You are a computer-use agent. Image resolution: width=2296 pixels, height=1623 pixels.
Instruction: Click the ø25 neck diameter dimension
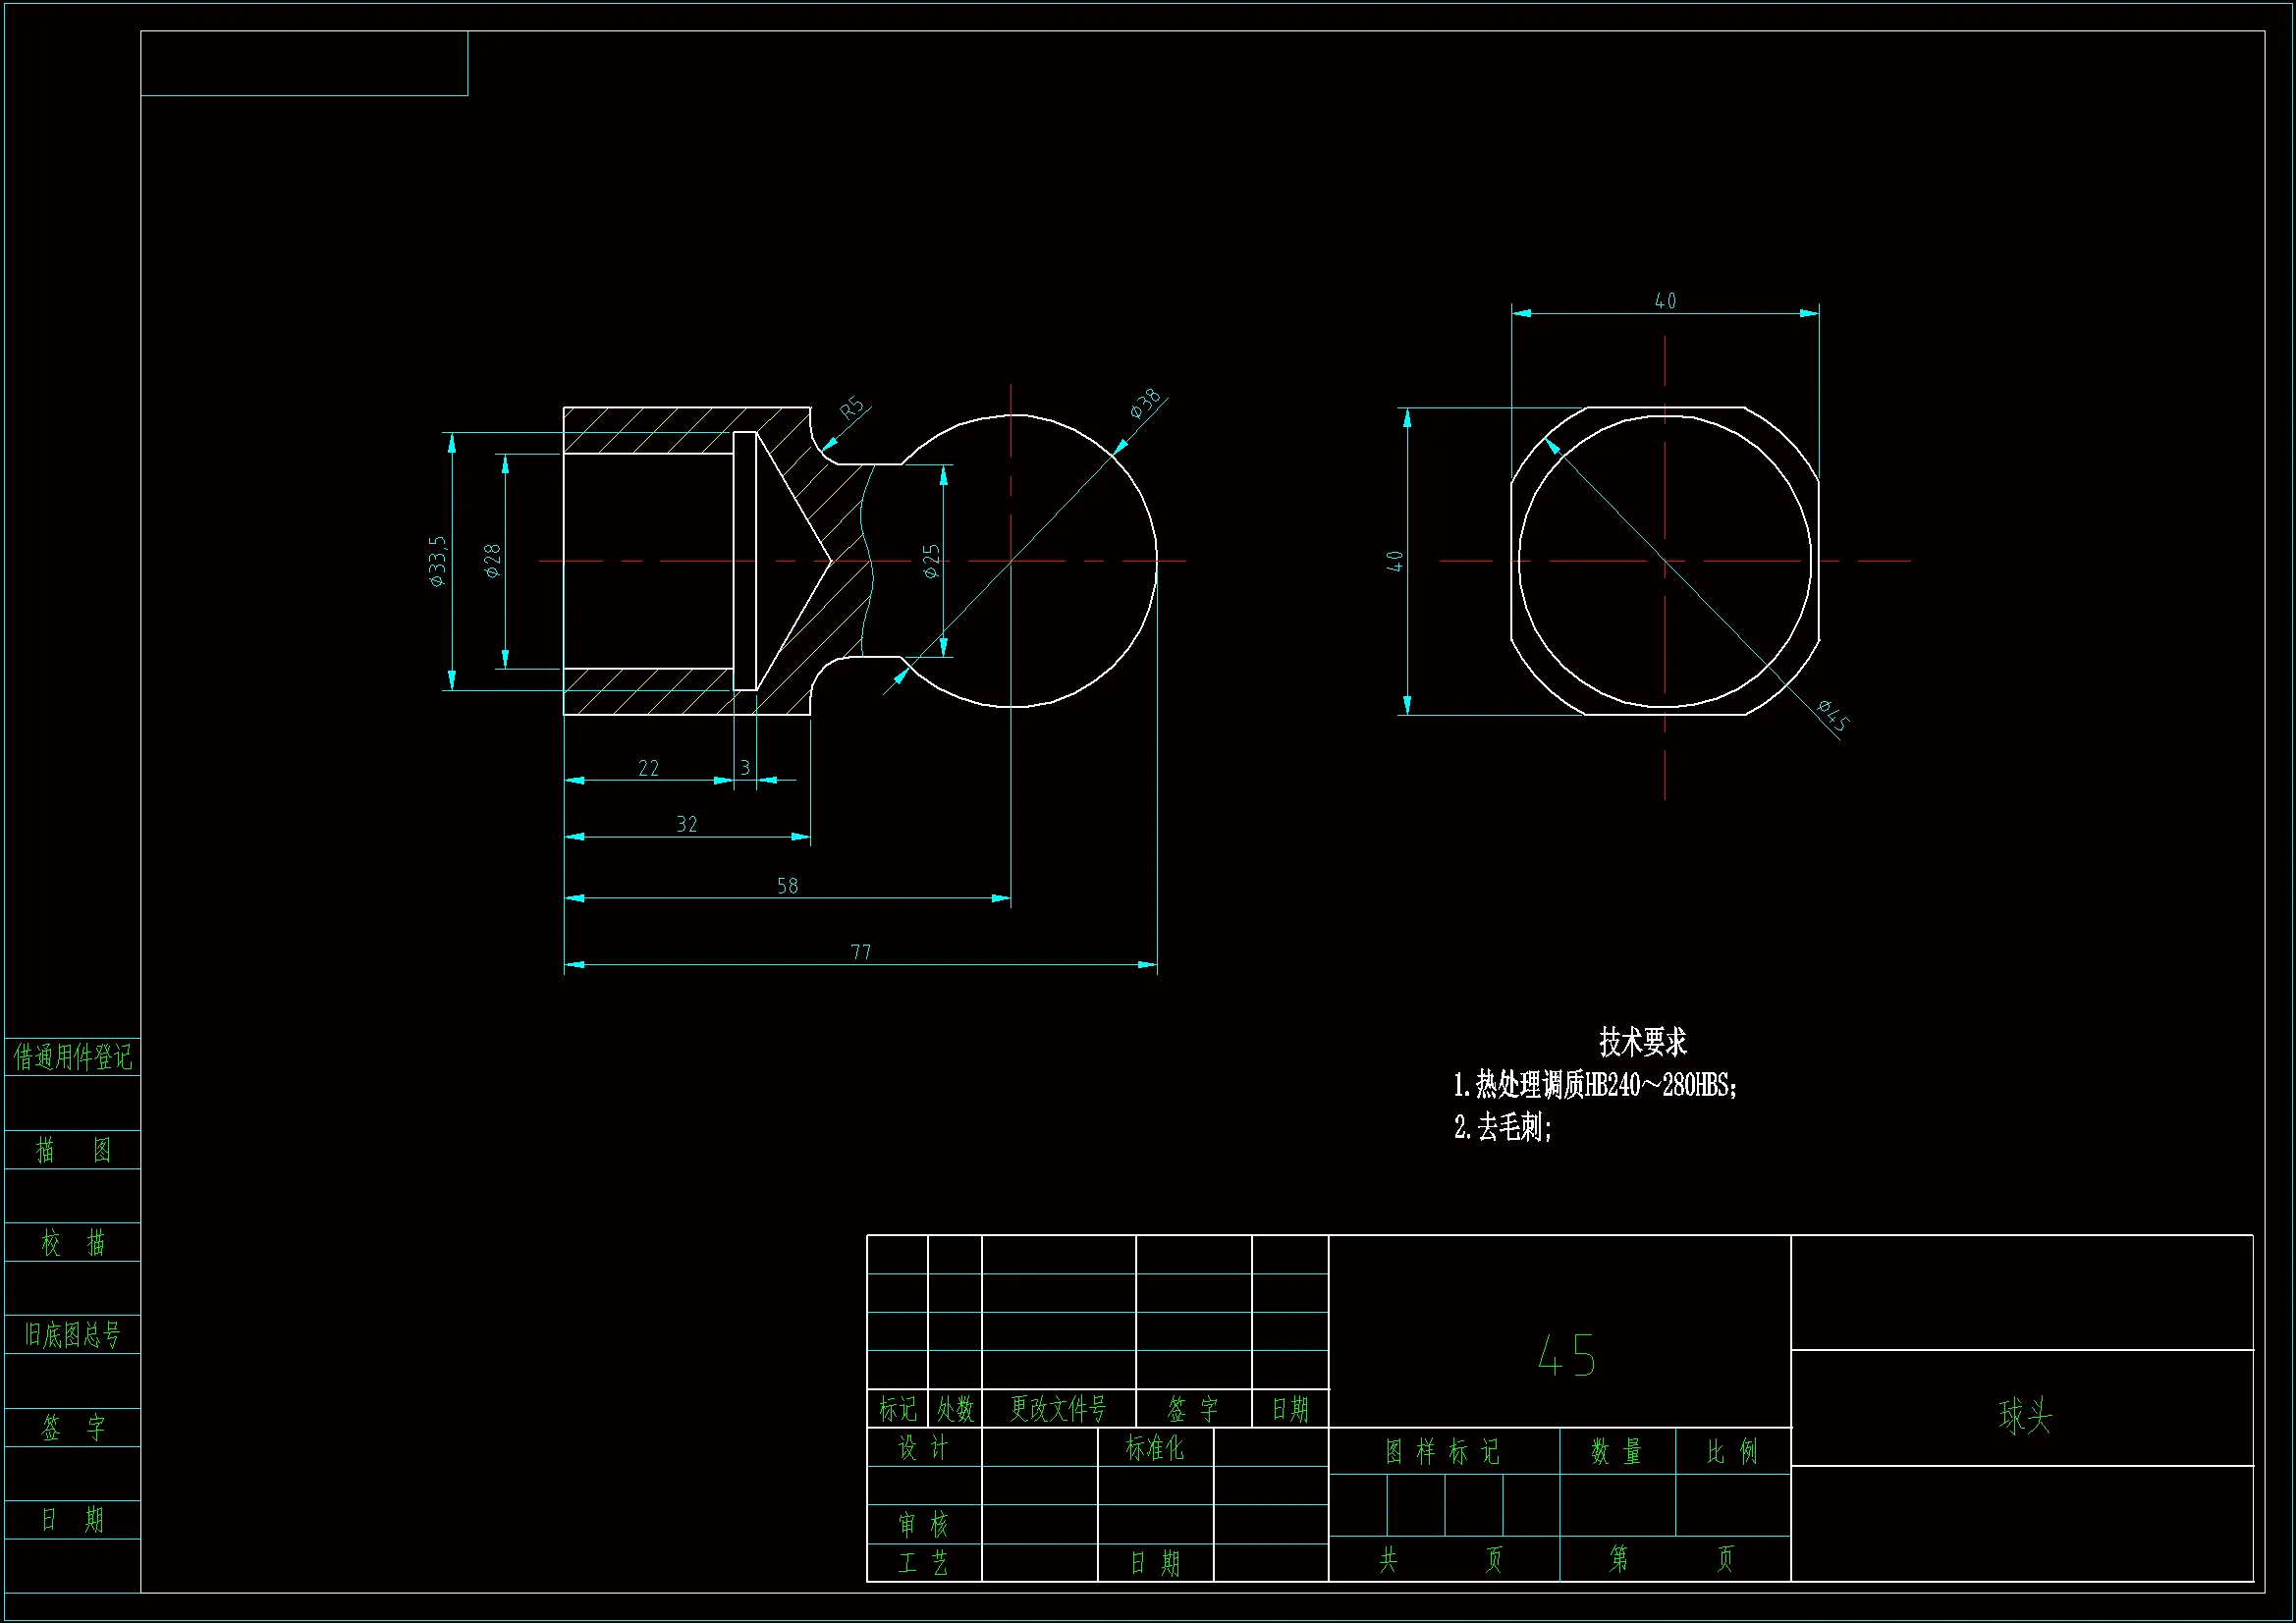click(x=931, y=561)
